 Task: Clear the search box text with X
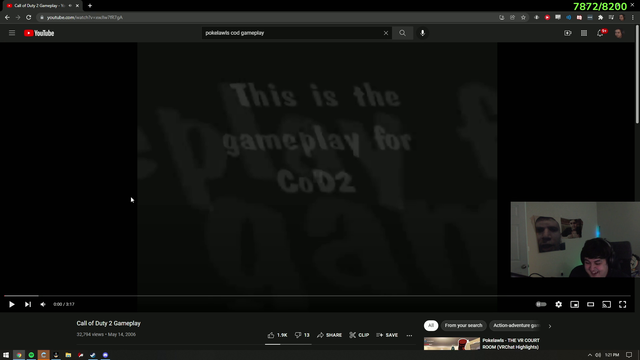pos(386,33)
